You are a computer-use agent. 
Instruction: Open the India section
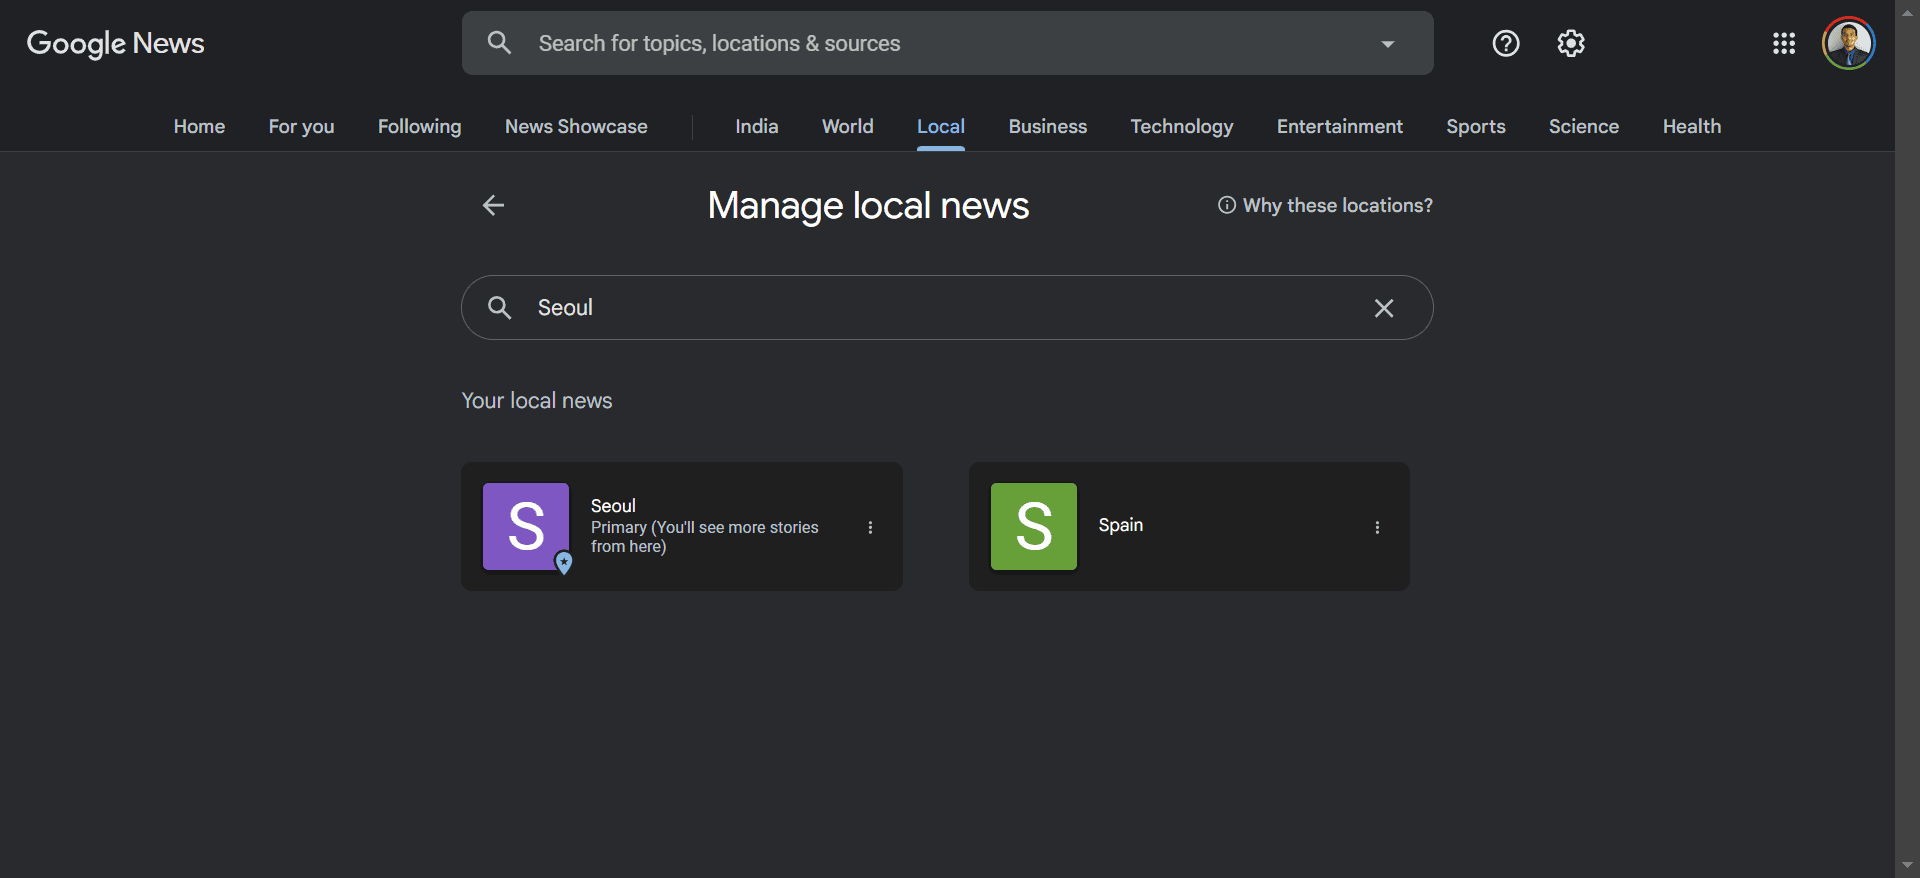point(756,126)
